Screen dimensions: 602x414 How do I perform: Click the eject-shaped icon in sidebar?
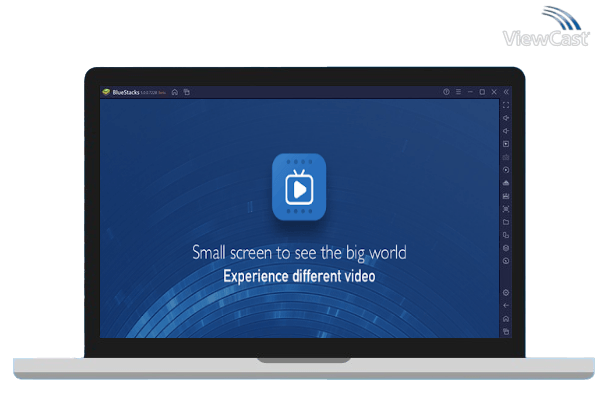coord(506,183)
